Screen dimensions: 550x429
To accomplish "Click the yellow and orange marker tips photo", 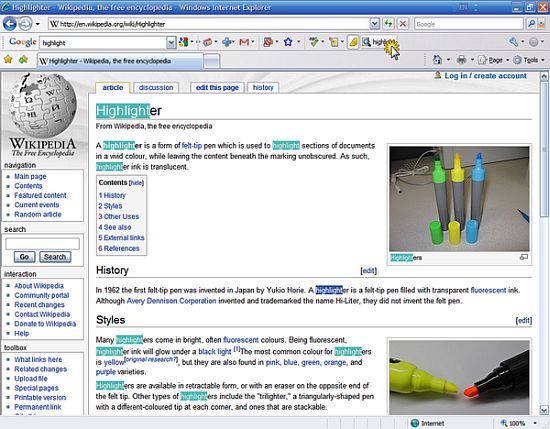I will point(459,377).
